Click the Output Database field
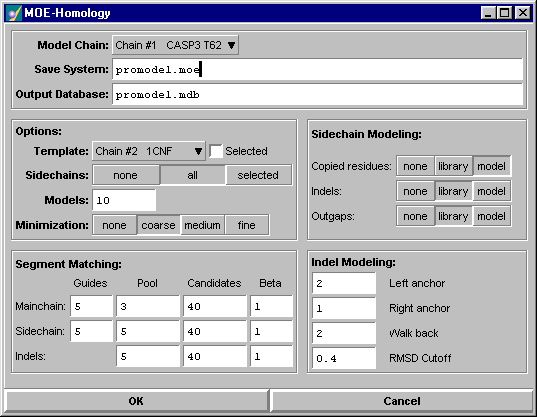537x417 pixels. [317, 95]
